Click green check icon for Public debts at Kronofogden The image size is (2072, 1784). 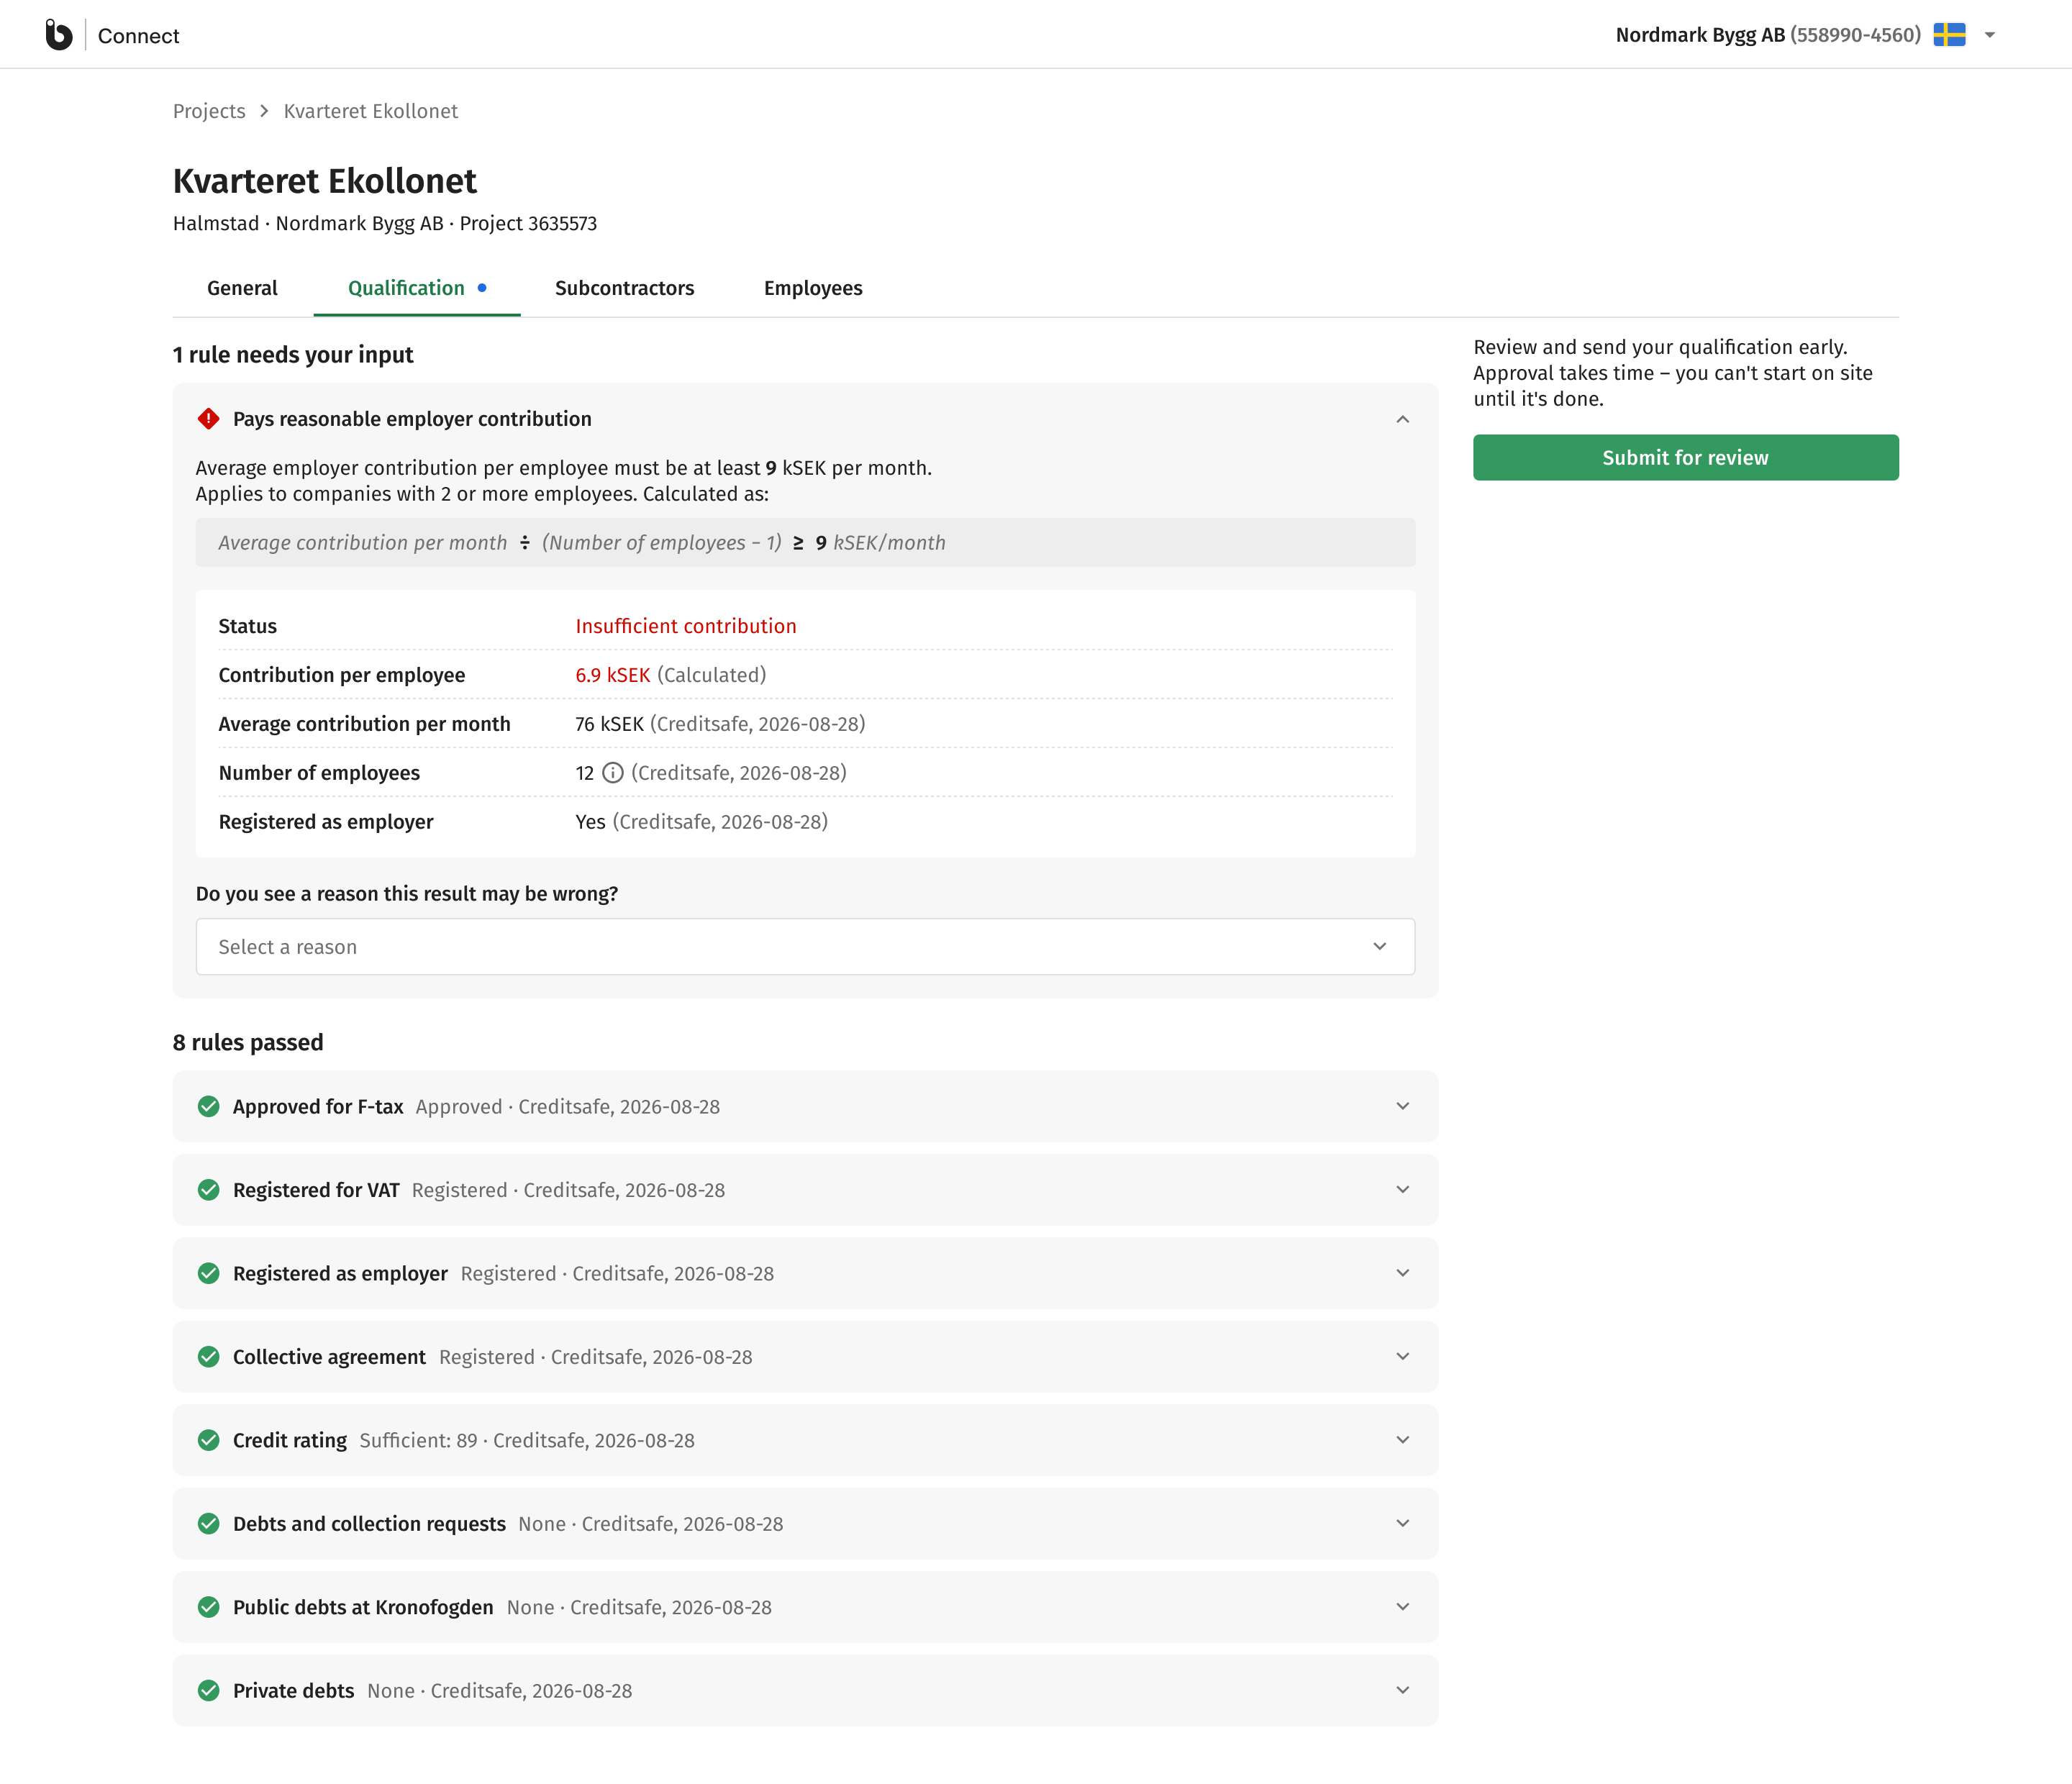(208, 1607)
